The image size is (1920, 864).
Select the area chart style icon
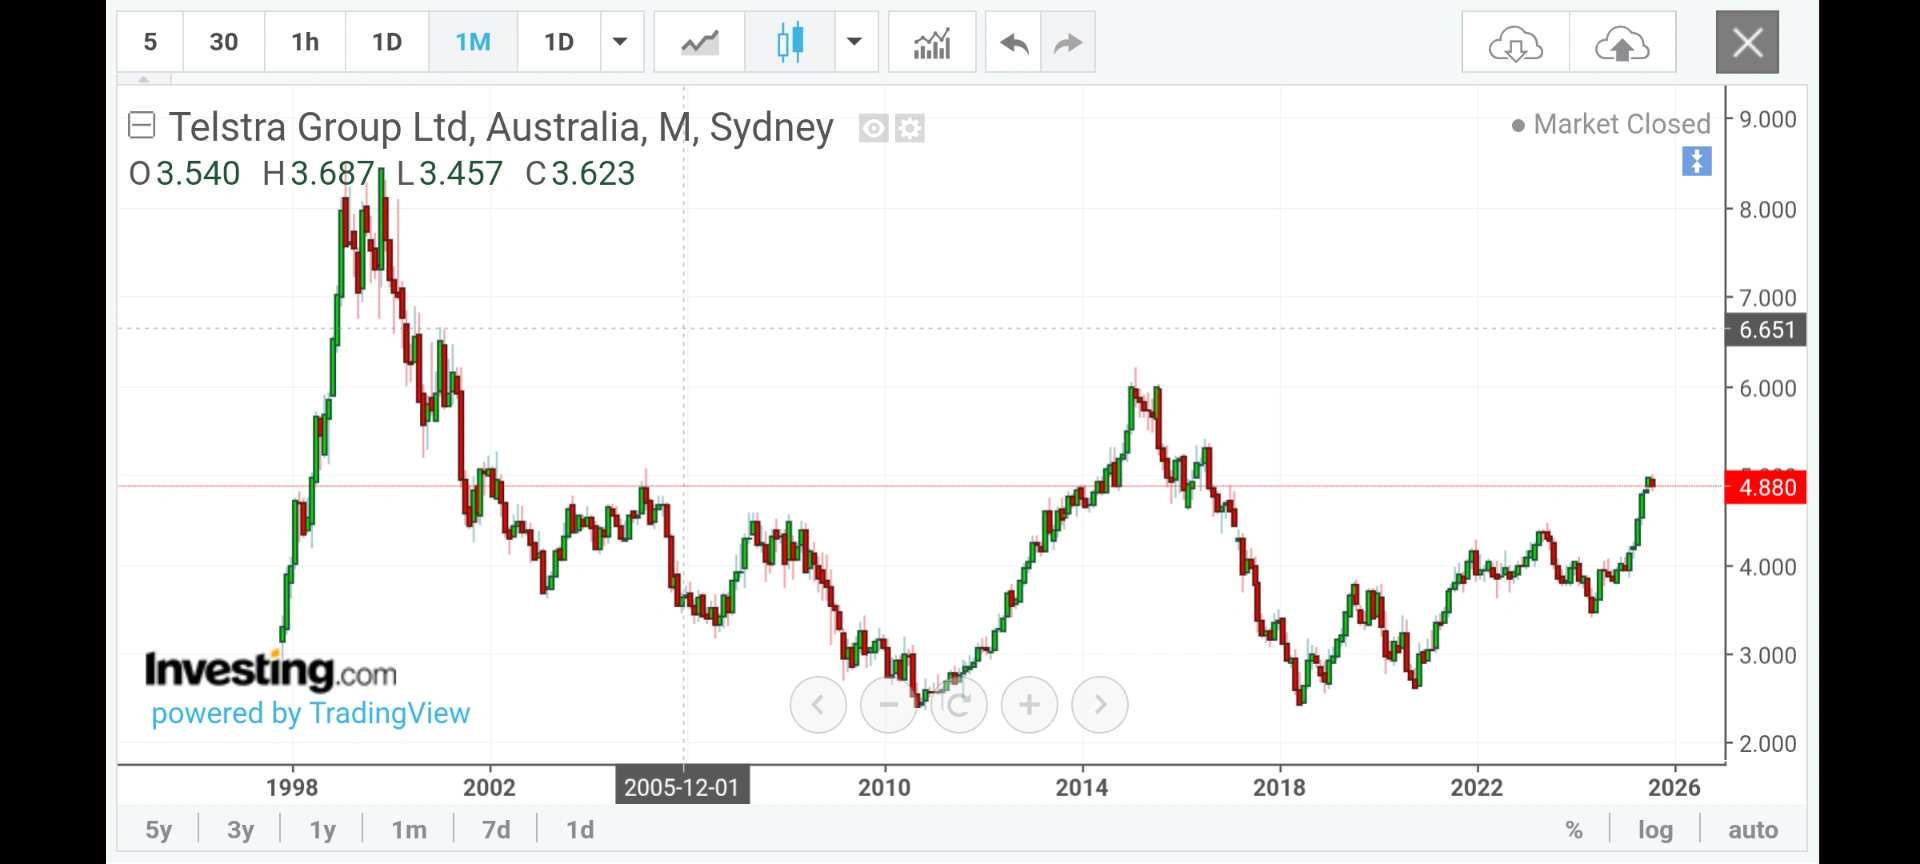[699, 42]
